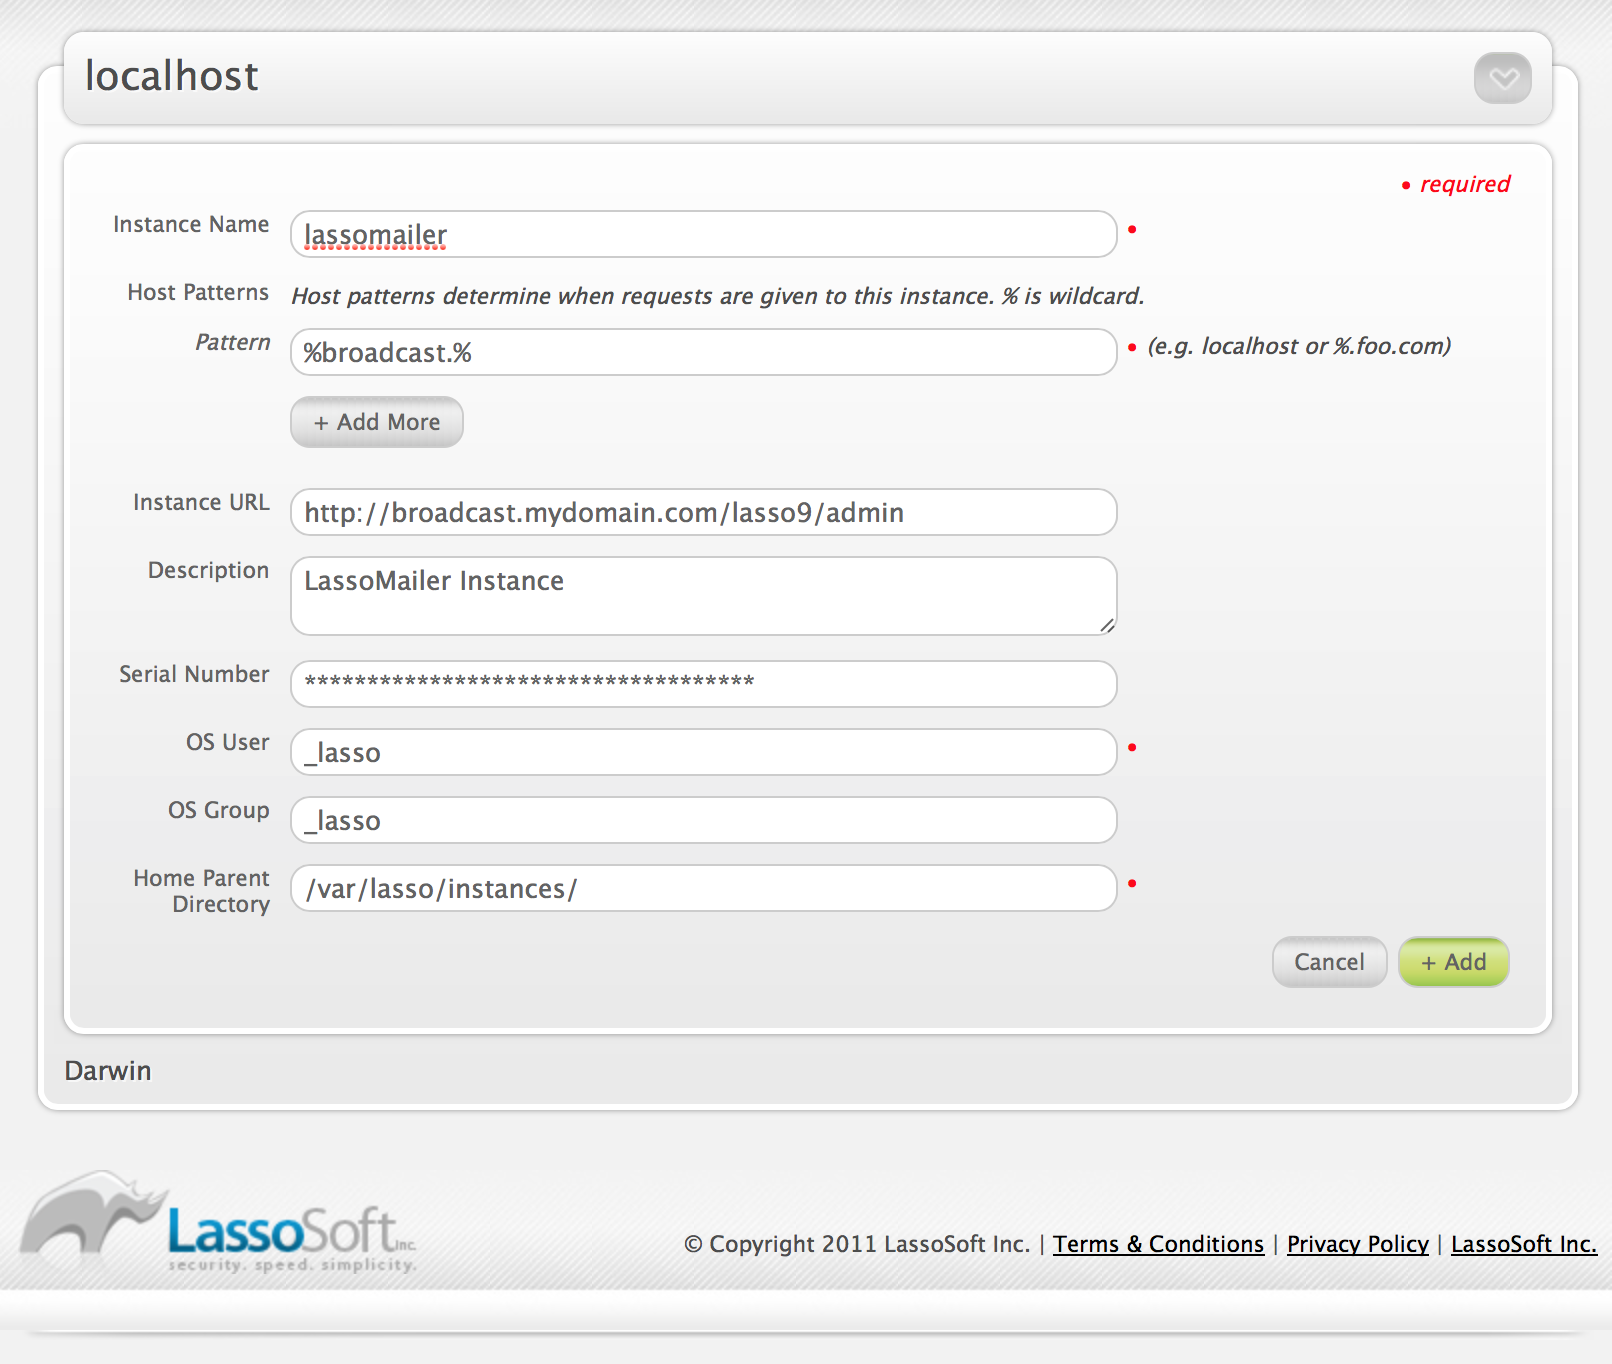
Task: Collapse the localhost panel chevron
Action: [1502, 78]
